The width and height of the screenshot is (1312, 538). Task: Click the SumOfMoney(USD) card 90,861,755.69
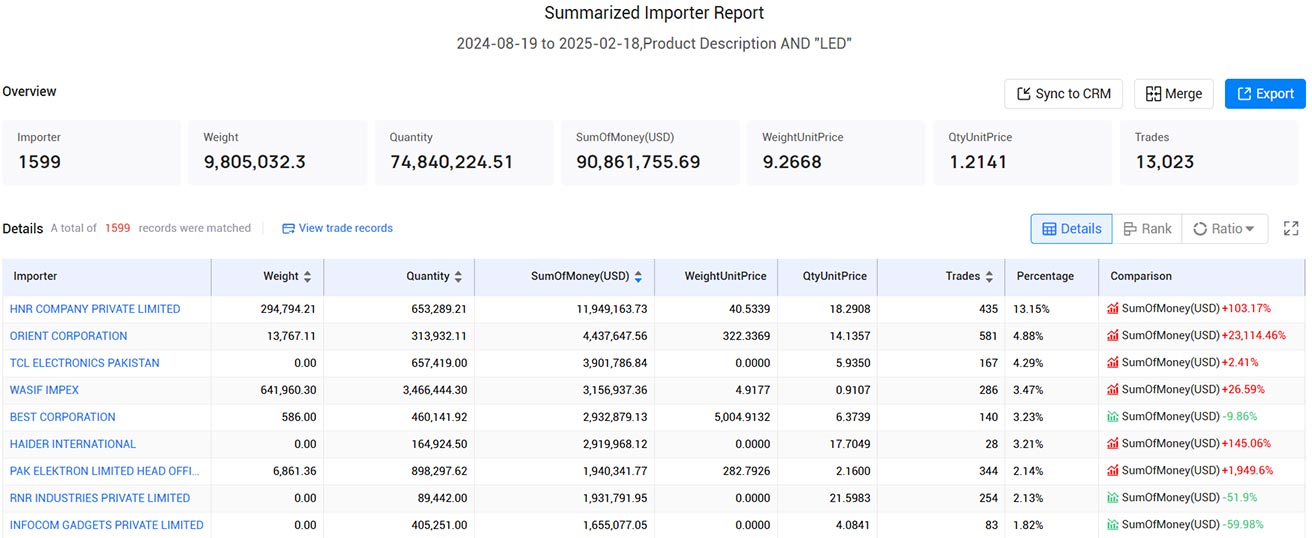pos(650,153)
